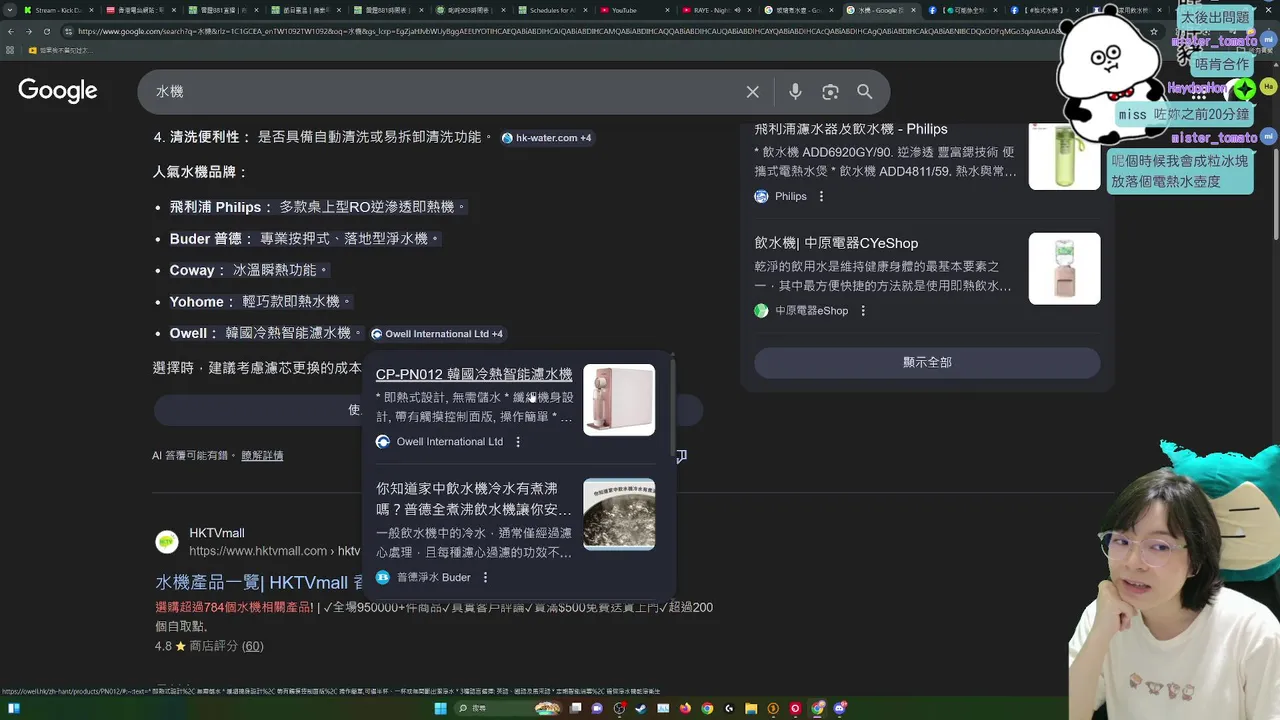Click the 人氣水機品牌 heading
Viewport: 1280px width, 720px height.
[x=201, y=172]
